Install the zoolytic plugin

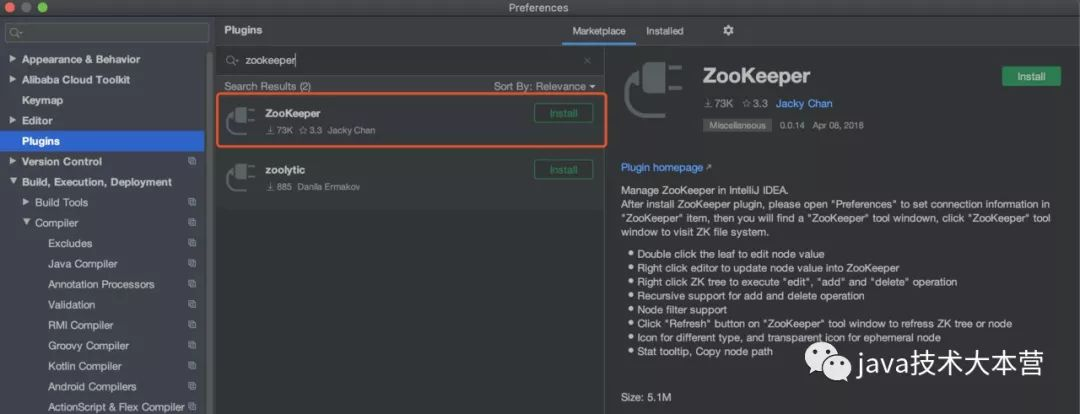[x=563, y=170]
